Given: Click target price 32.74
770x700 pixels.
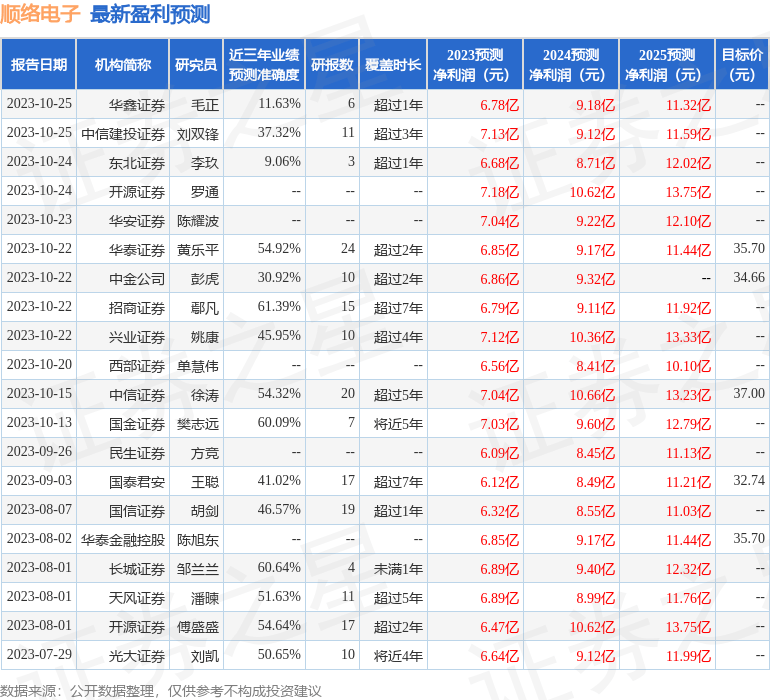Looking at the screenshot, I should click(x=749, y=480).
